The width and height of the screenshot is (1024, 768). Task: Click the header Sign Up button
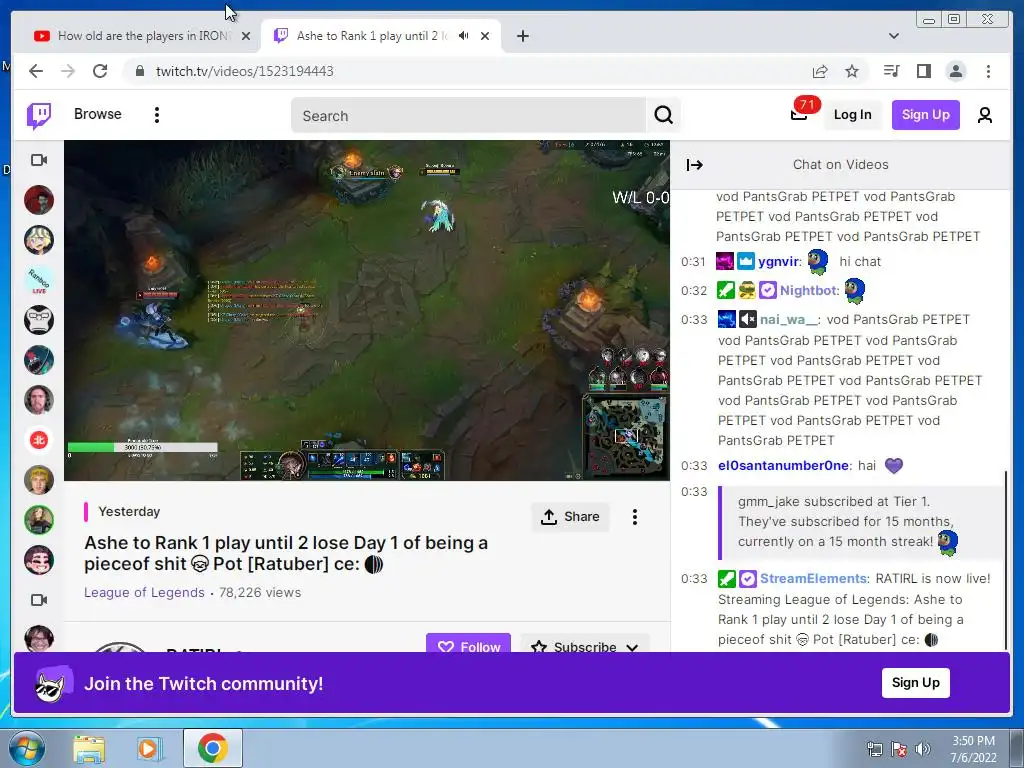click(925, 115)
